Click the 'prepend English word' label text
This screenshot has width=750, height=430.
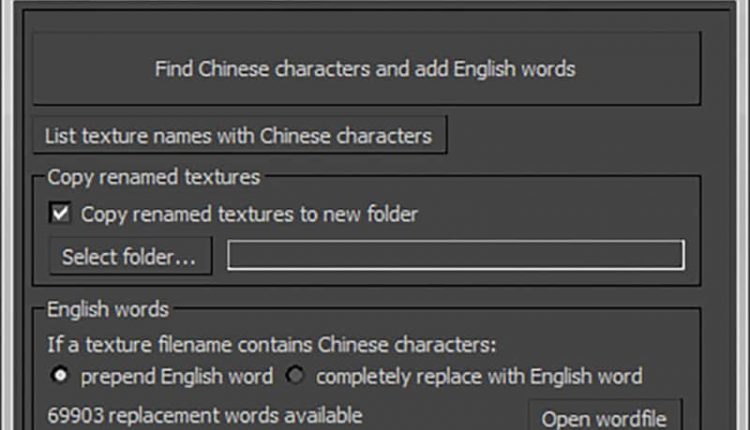coord(177,377)
